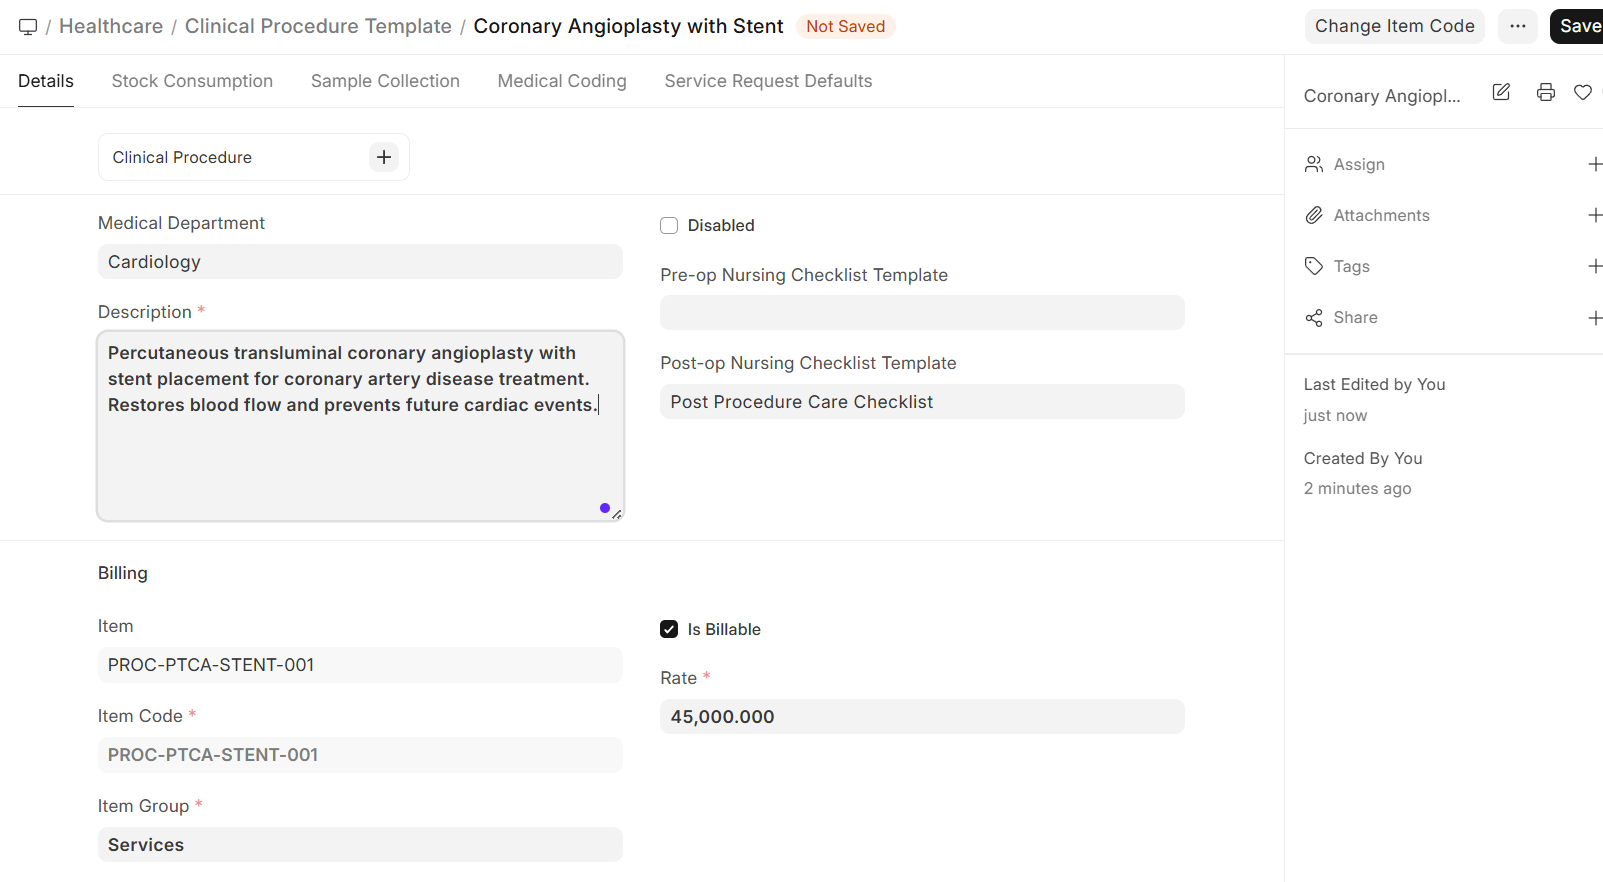Open the Post Procedure Care Checklist field options
The width and height of the screenshot is (1603, 882).
921,401
